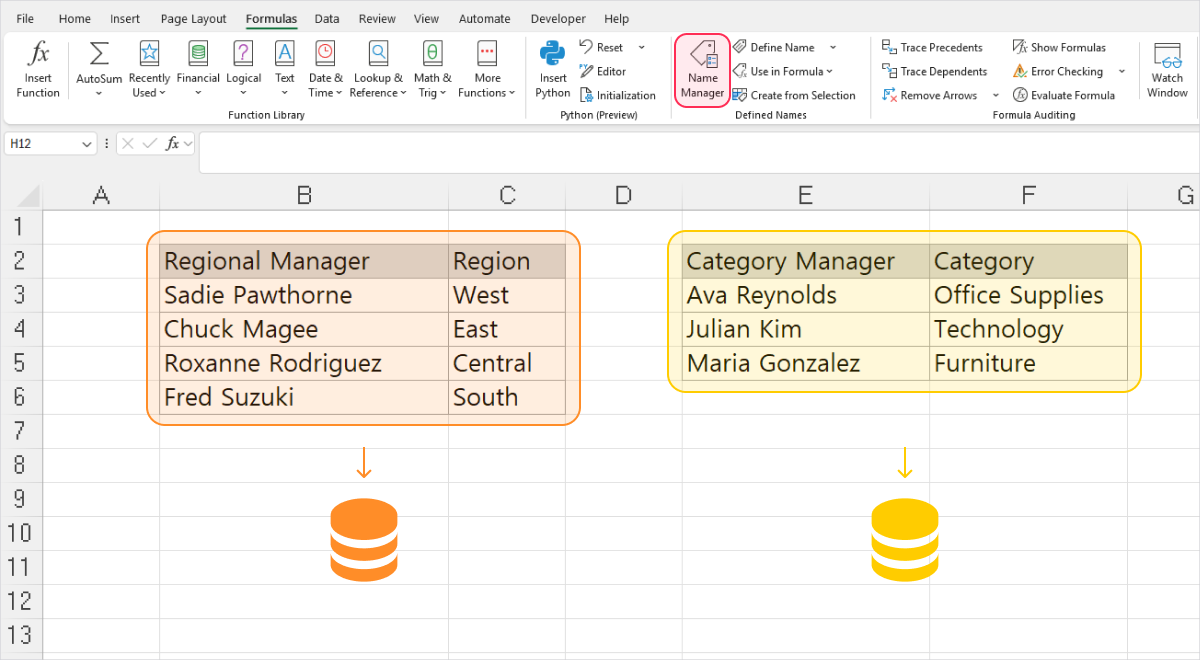Expand the Error Checking dropdown arrow
Image resolution: width=1200 pixels, height=660 pixels.
[x=1121, y=71]
